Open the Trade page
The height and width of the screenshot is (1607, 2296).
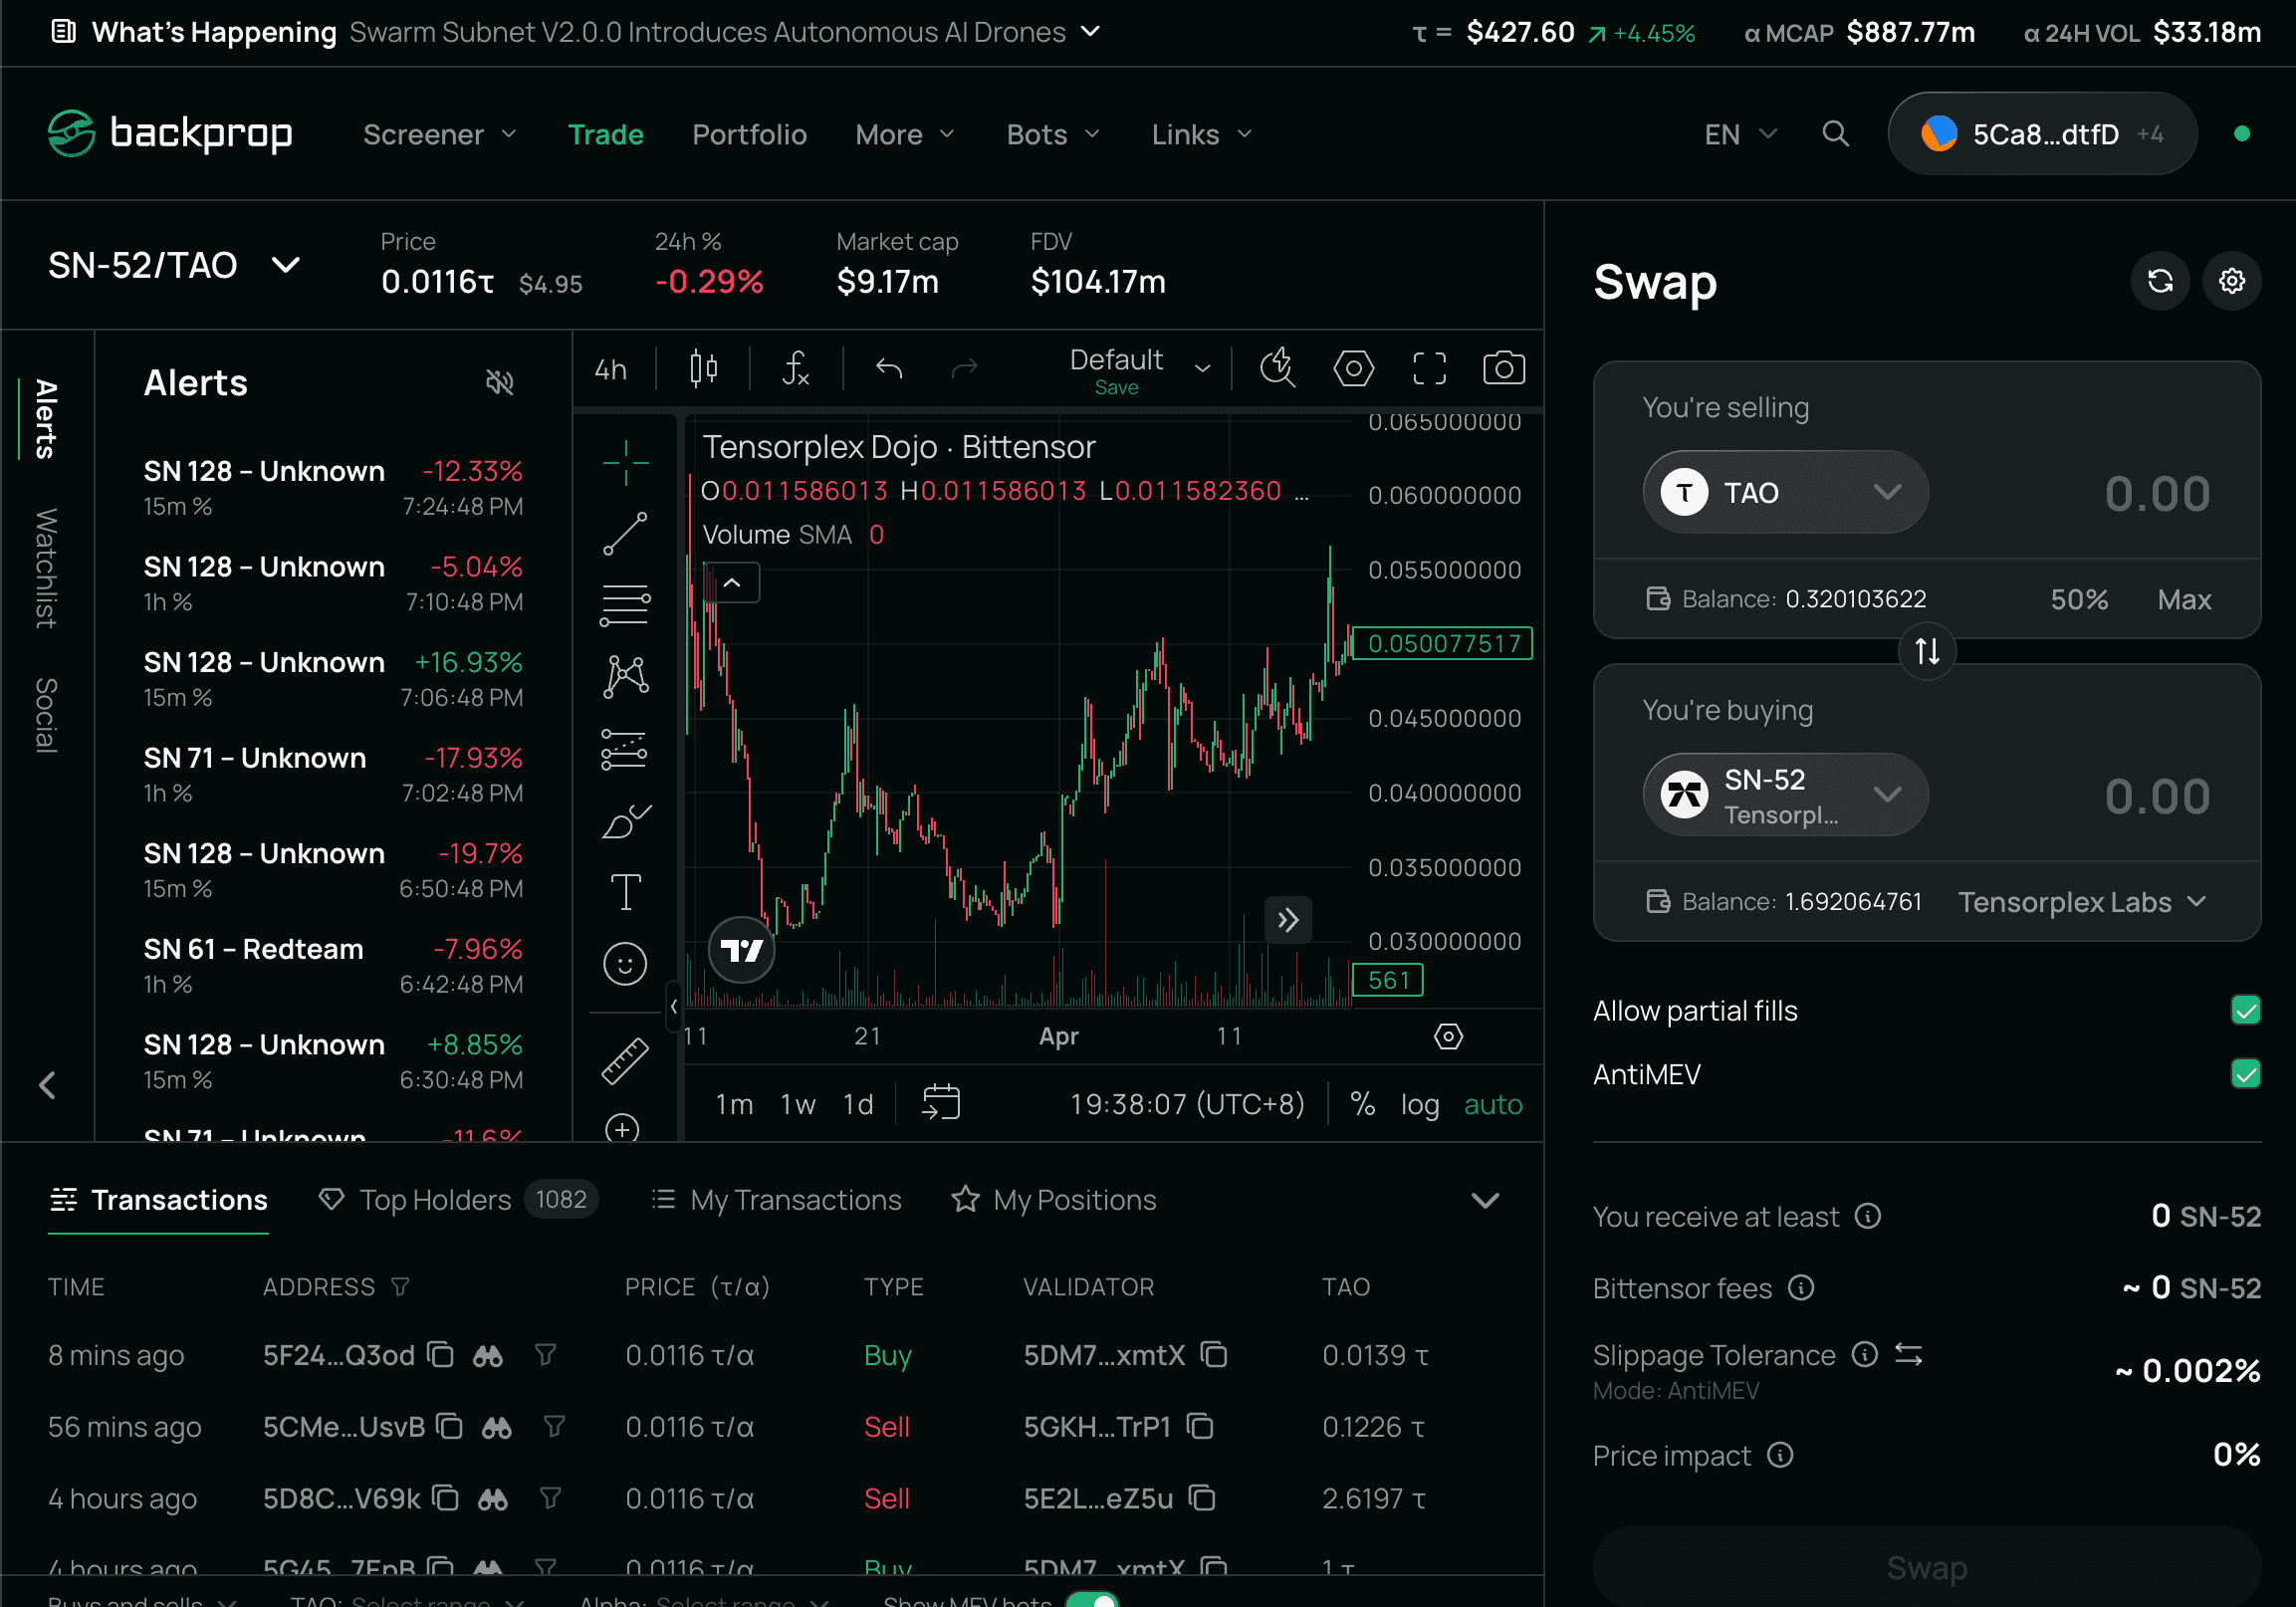pos(606,134)
